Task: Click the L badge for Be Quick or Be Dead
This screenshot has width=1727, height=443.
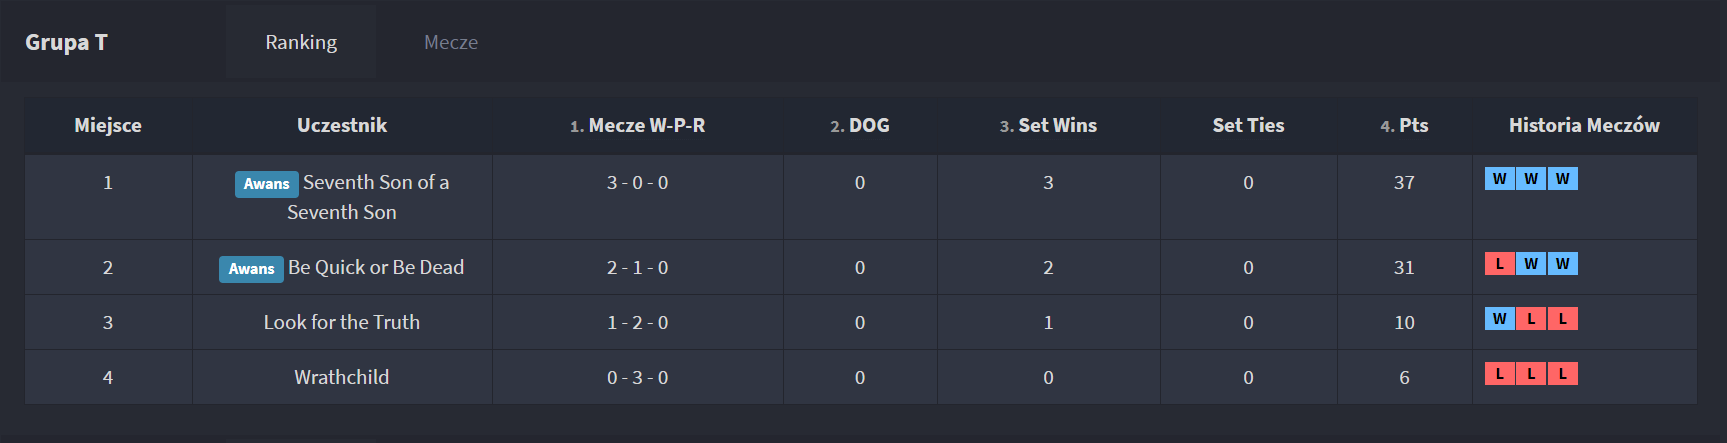Action: (x=1499, y=264)
